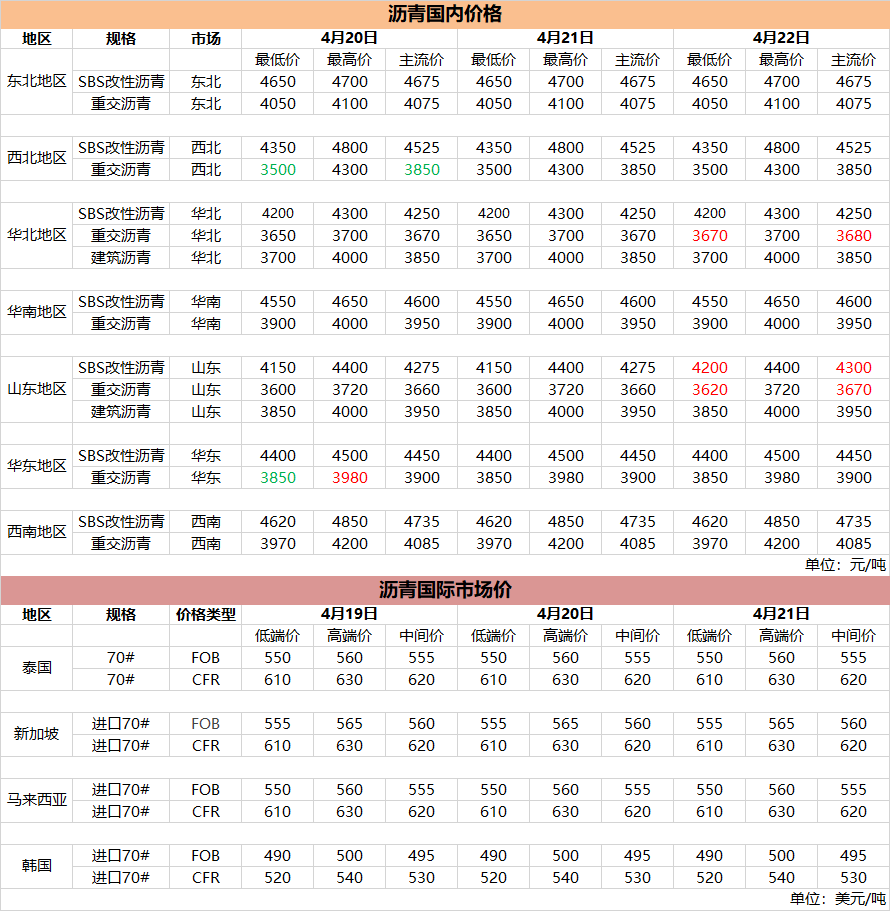This screenshot has height=911, width=890.
Task: Click the 马来西亚 country cell
Action: [37, 800]
